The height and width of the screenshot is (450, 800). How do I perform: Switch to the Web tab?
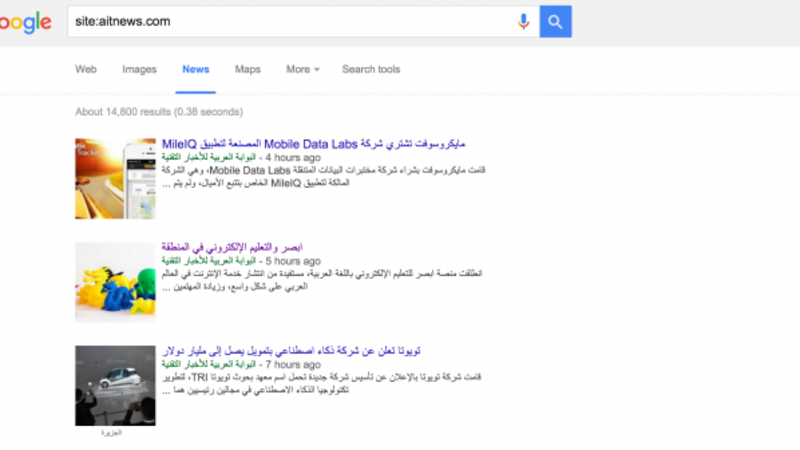coord(86,69)
